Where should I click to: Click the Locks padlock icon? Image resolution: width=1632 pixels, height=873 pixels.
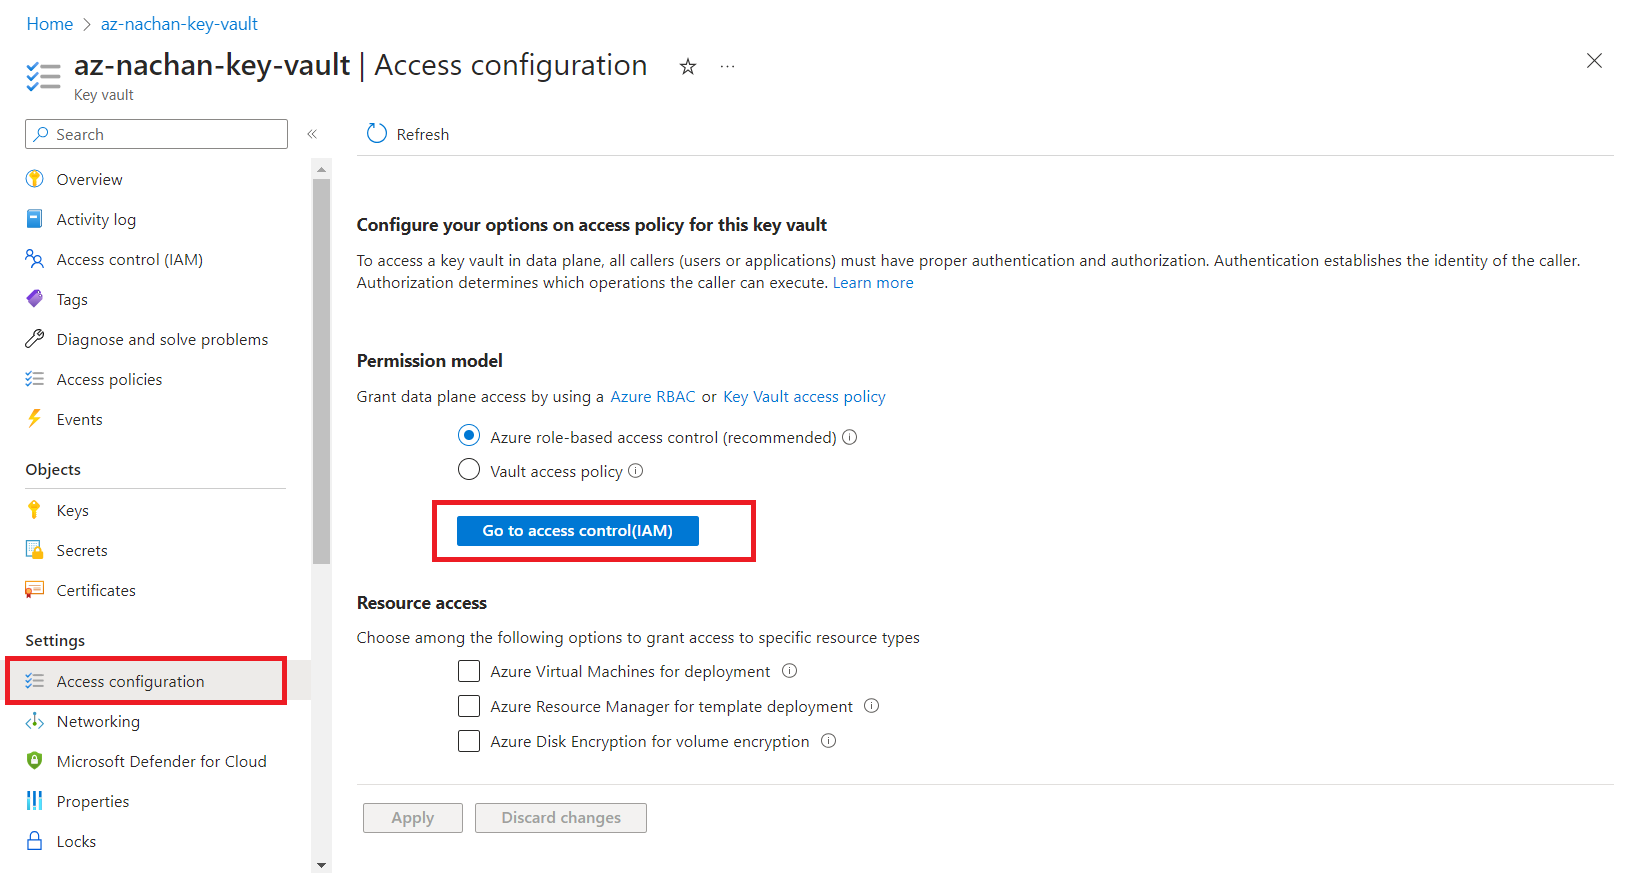pyautogui.click(x=35, y=841)
